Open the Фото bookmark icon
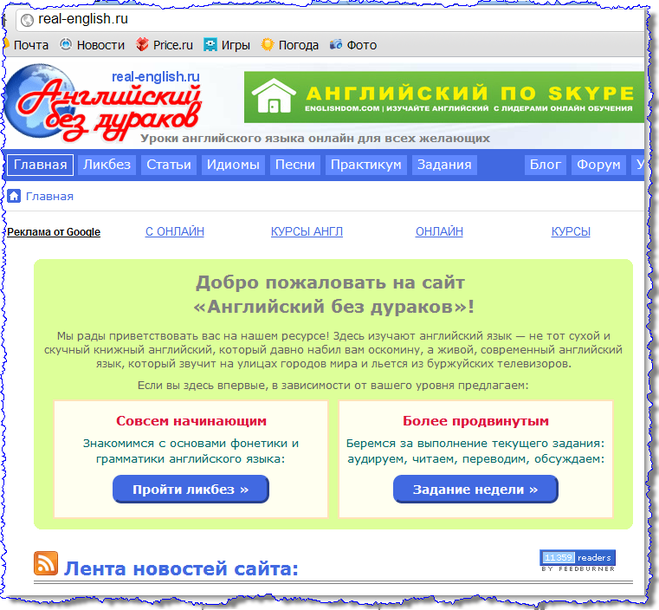The height and width of the screenshot is (610, 659). click(336, 45)
